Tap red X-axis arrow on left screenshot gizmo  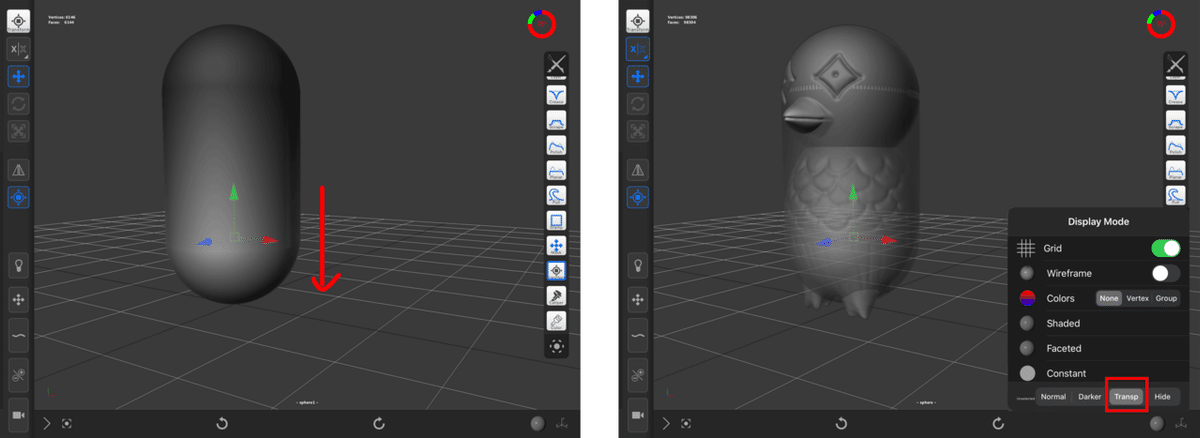pyautogui.click(x=269, y=240)
